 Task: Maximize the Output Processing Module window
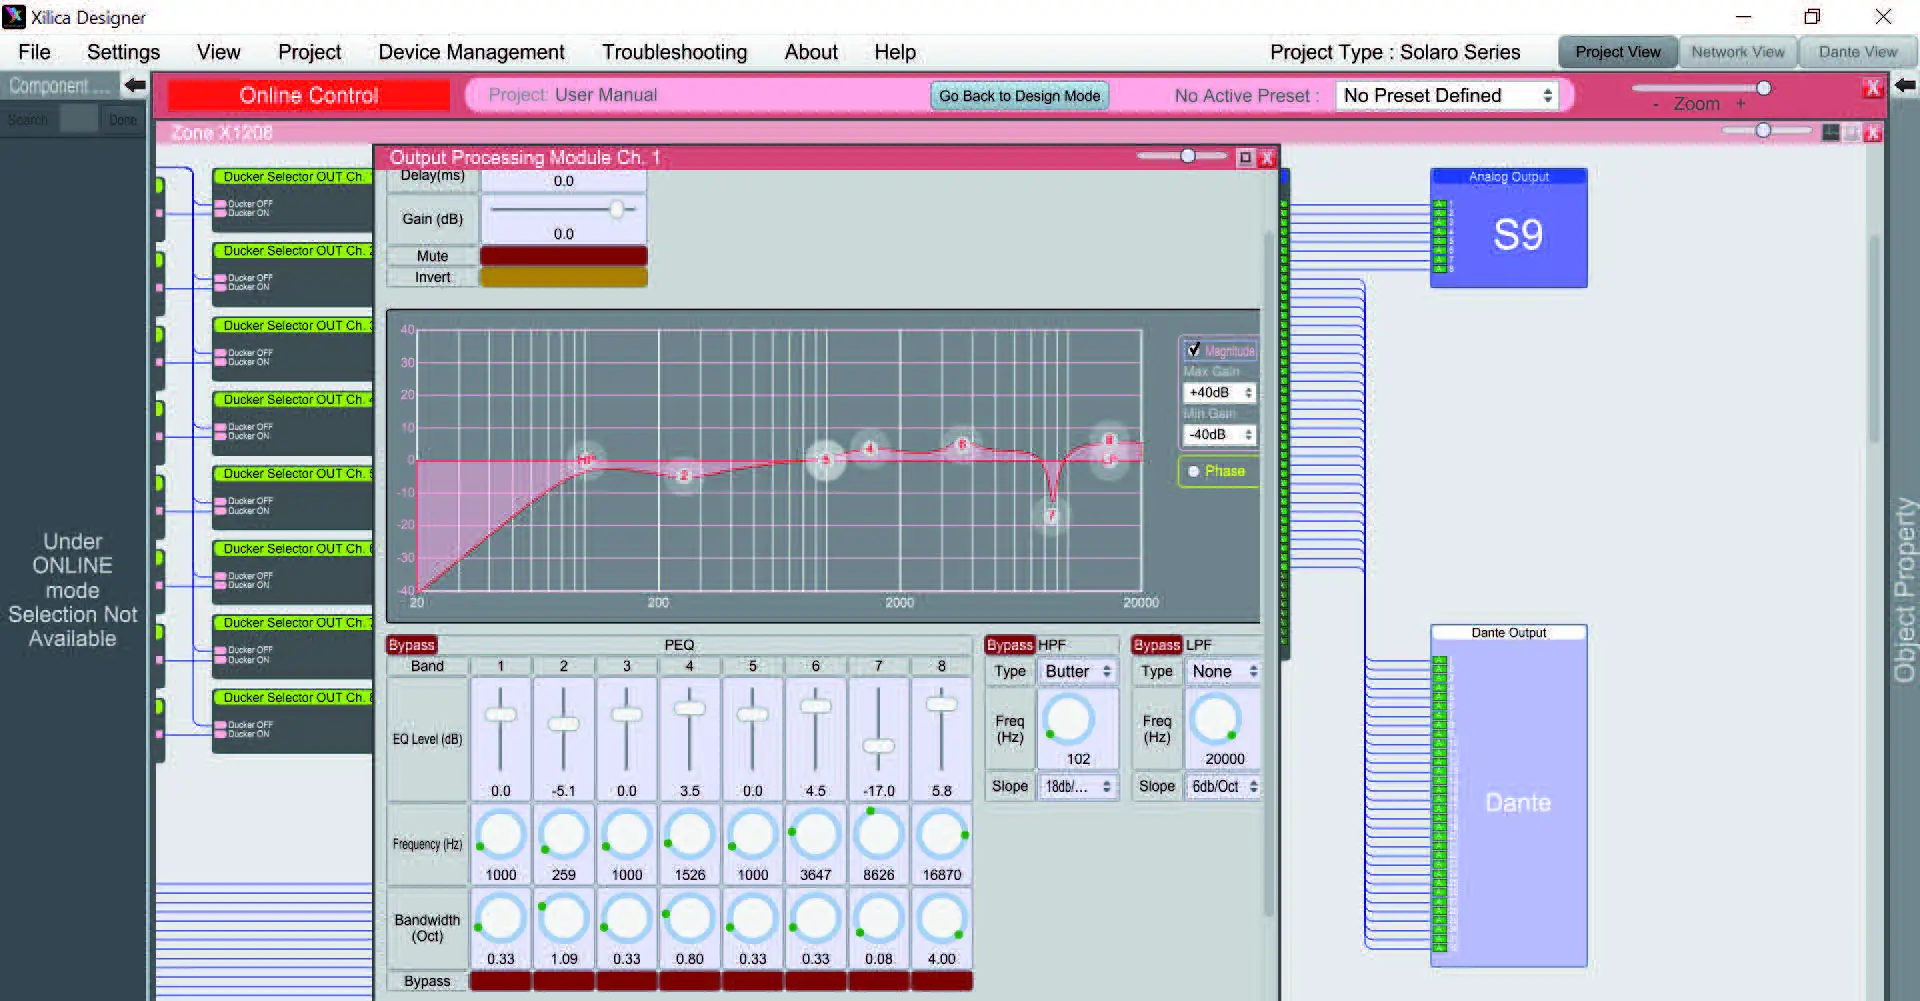pyautogui.click(x=1245, y=158)
